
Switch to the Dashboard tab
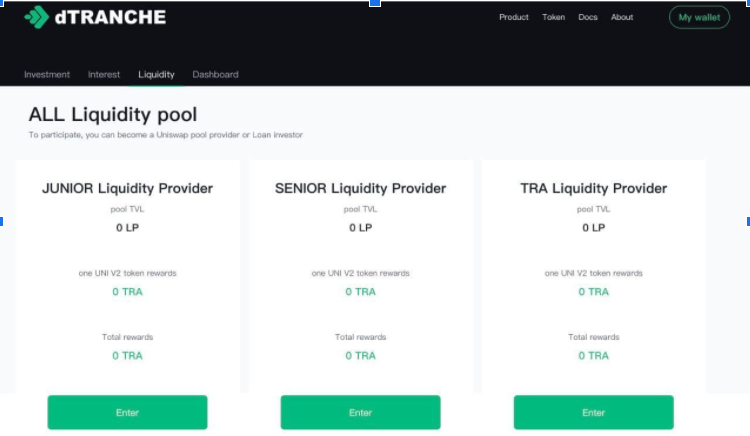(215, 75)
